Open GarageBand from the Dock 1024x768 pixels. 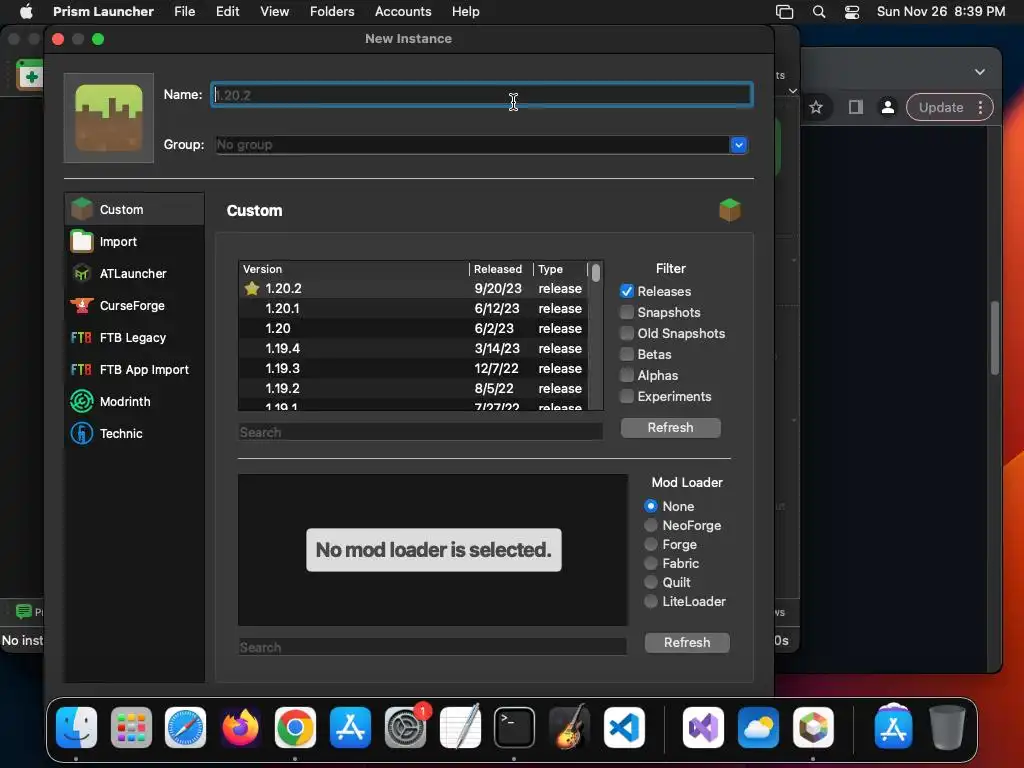pos(569,727)
